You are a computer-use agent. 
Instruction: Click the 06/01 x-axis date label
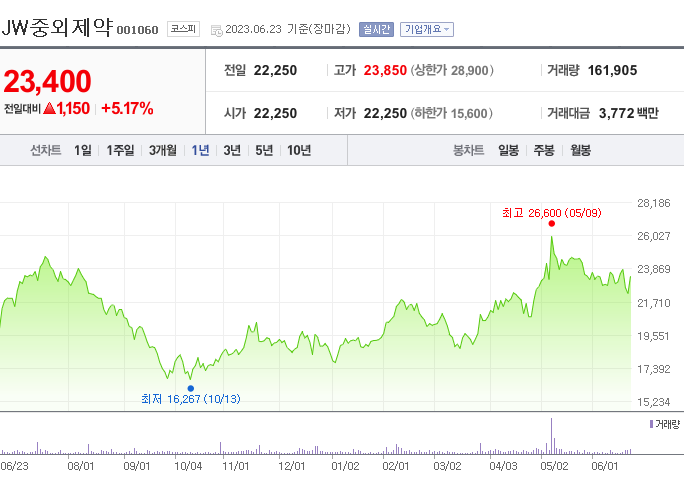(605, 466)
